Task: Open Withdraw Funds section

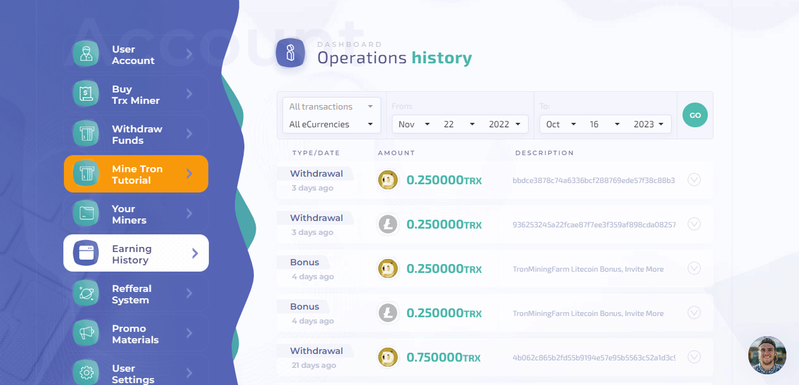Action: tap(136, 134)
